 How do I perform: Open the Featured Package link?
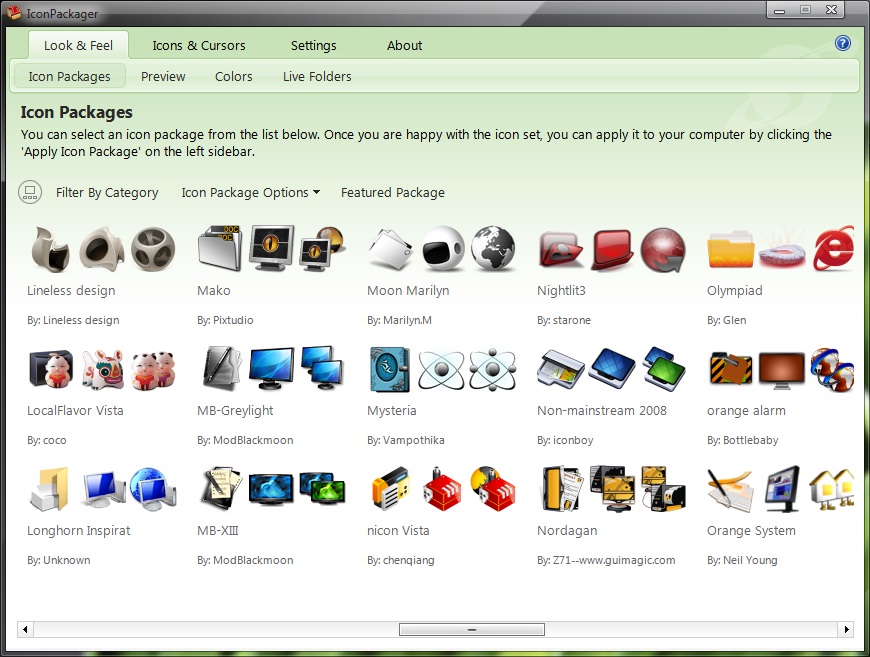pos(393,193)
